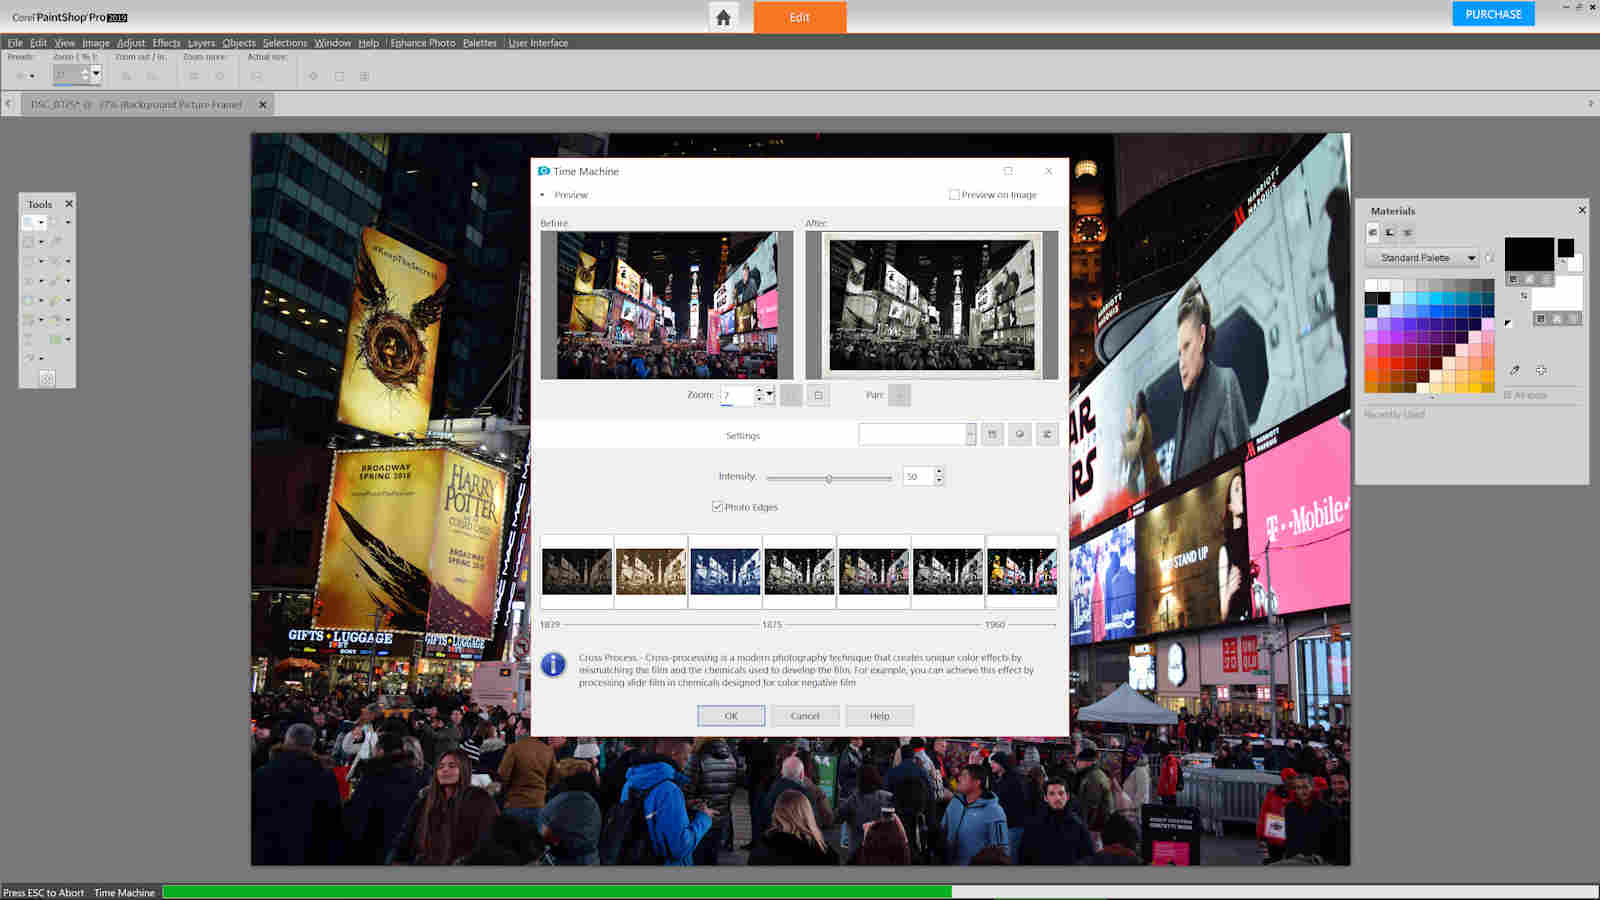Open the Enhance Photo menu
Image resolution: width=1600 pixels, height=900 pixels.
(422, 43)
